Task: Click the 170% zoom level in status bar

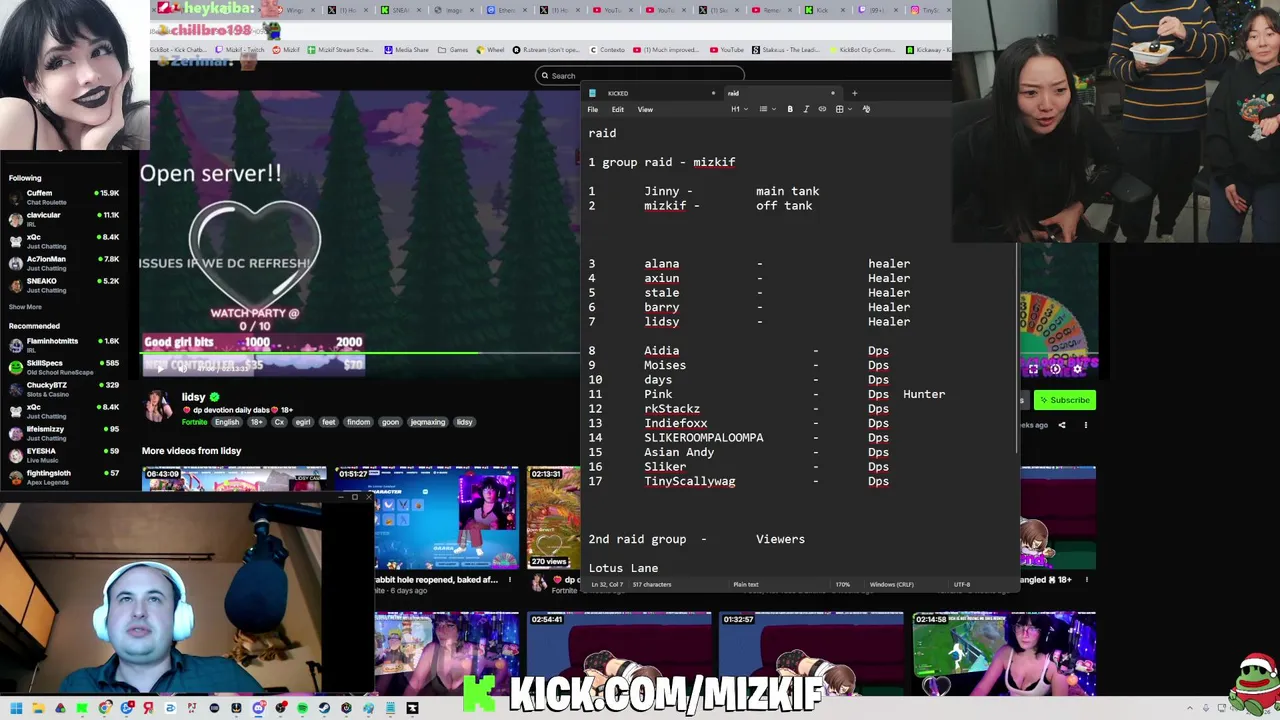Action: tap(842, 584)
